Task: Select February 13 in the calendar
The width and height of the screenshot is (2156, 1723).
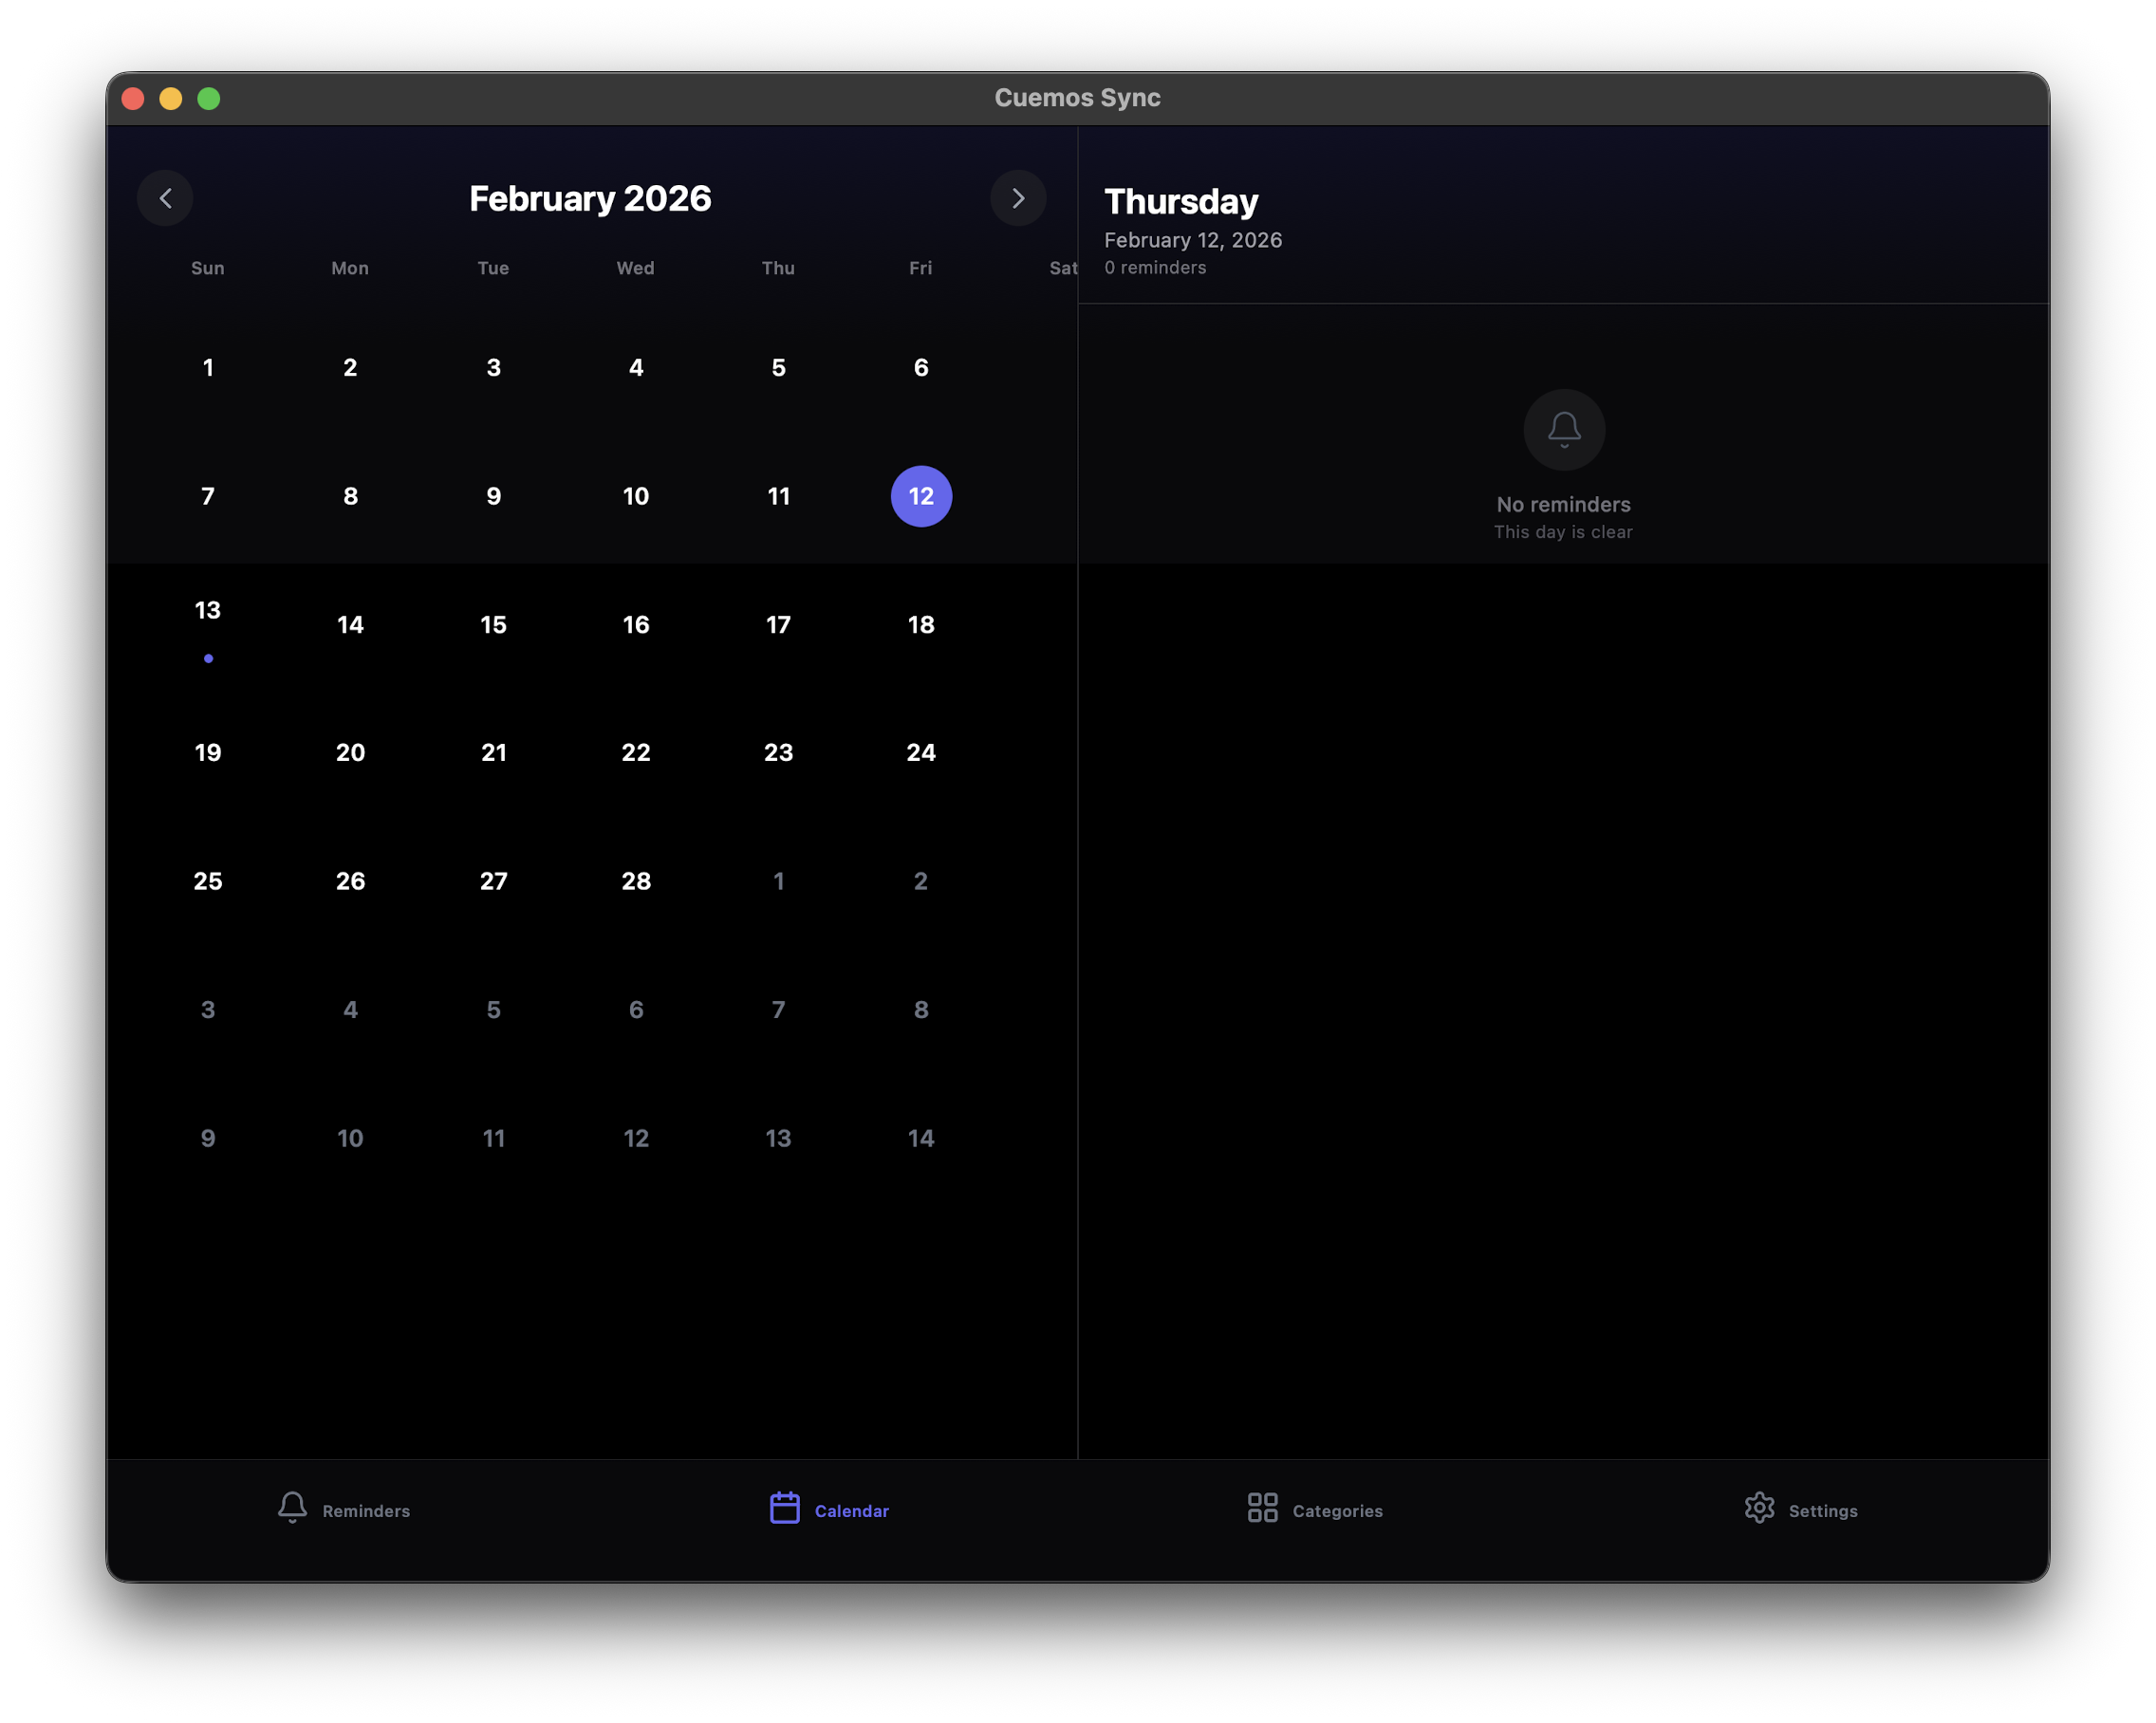Action: click(x=208, y=611)
